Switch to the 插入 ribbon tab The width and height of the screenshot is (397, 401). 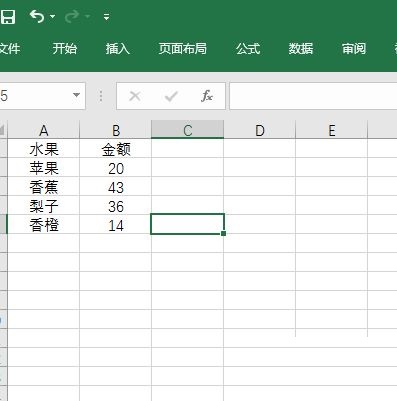pyautogui.click(x=117, y=49)
